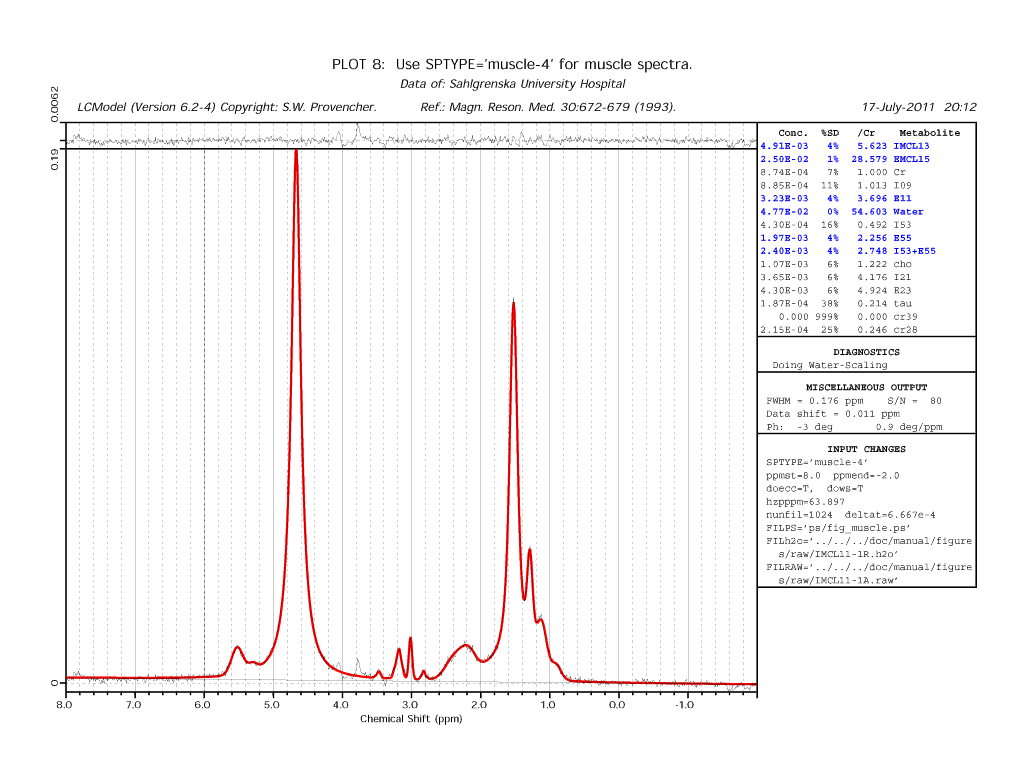Click the '/Cr' column header
This screenshot has height=770, width=1024.
click(x=866, y=133)
